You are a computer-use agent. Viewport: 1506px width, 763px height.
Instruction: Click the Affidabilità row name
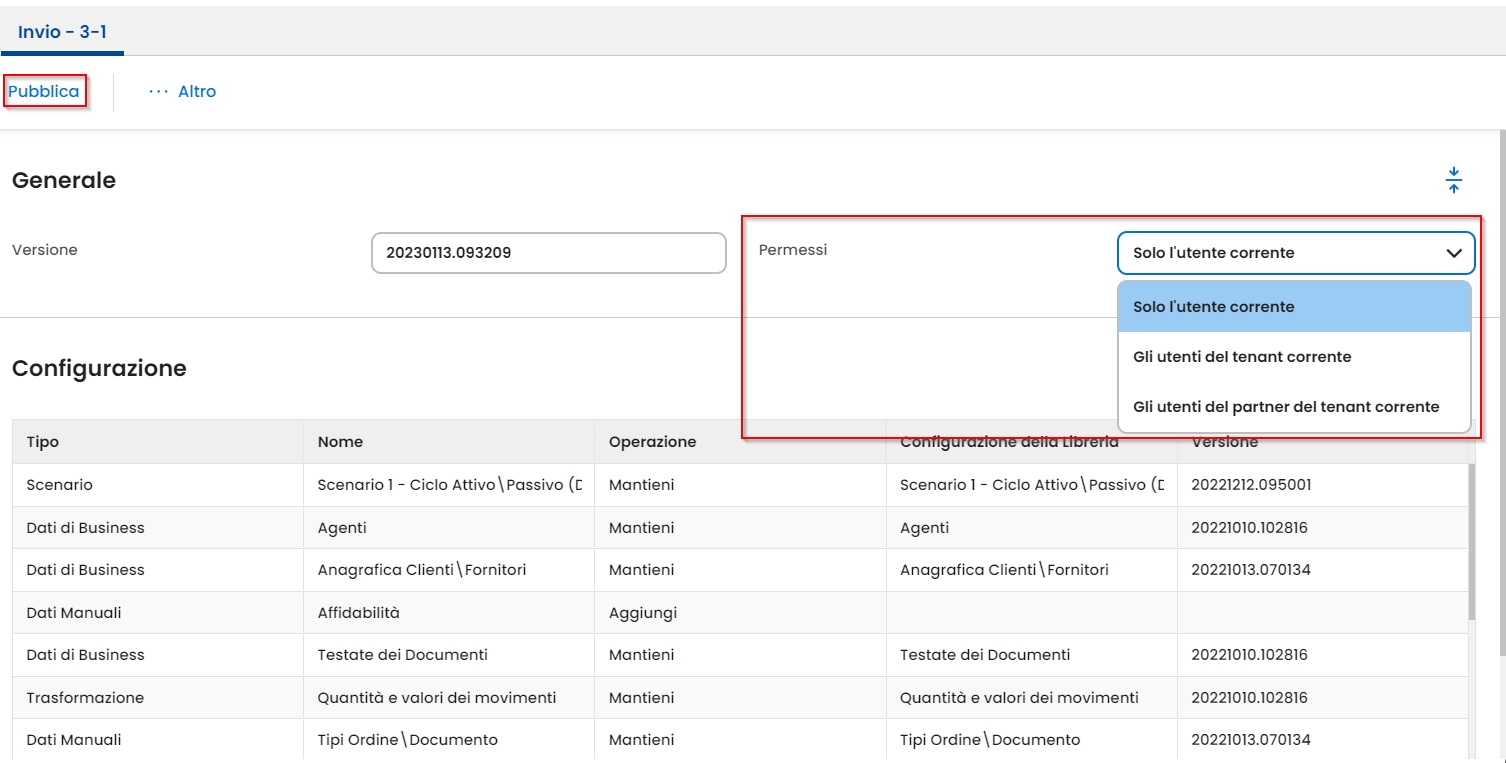coord(358,613)
